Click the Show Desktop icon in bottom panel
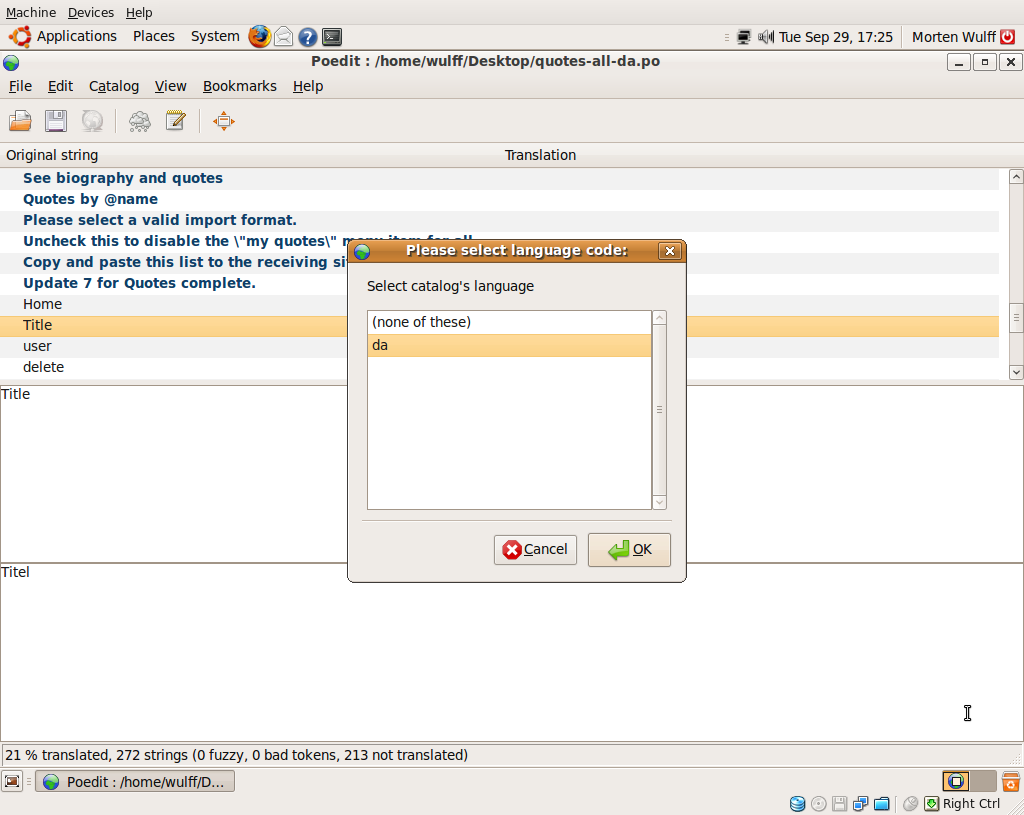Viewport: 1024px width, 815px height. (12, 781)
